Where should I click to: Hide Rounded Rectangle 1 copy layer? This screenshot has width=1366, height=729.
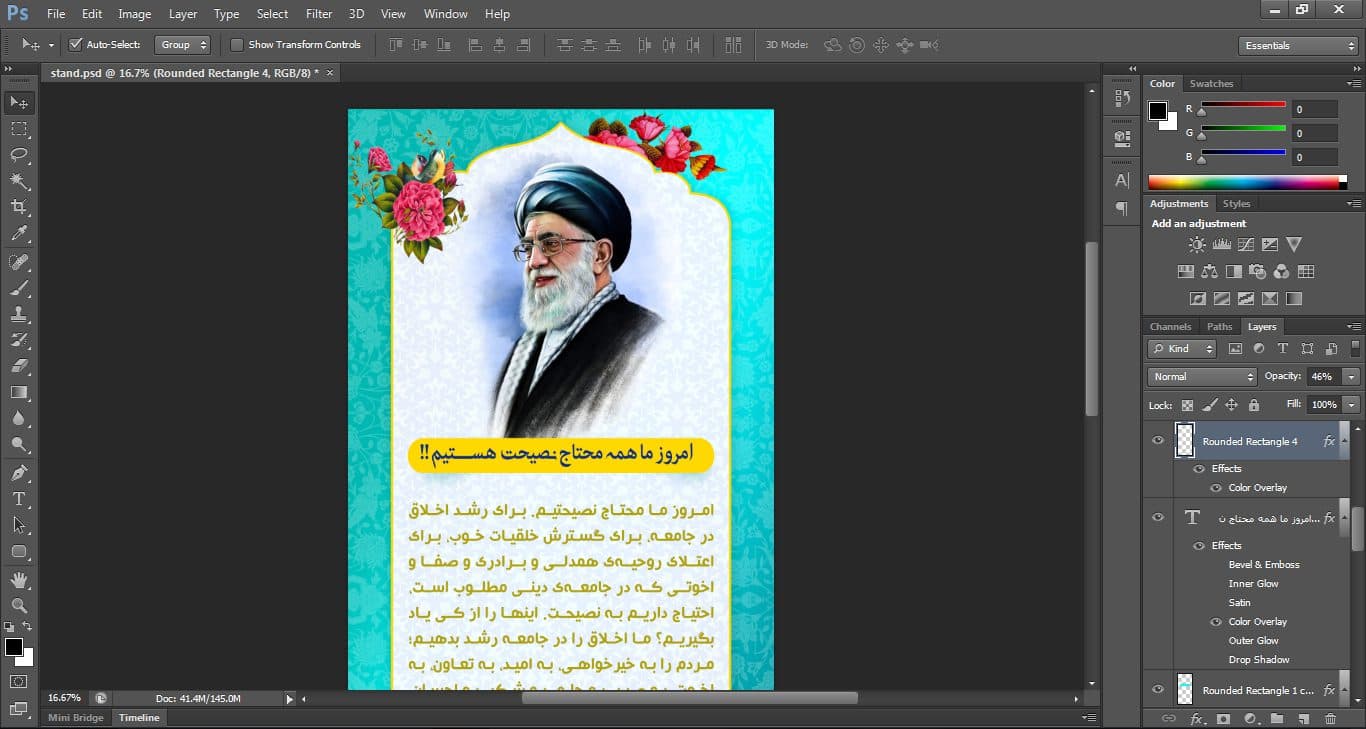click(x=1158, y=689)
